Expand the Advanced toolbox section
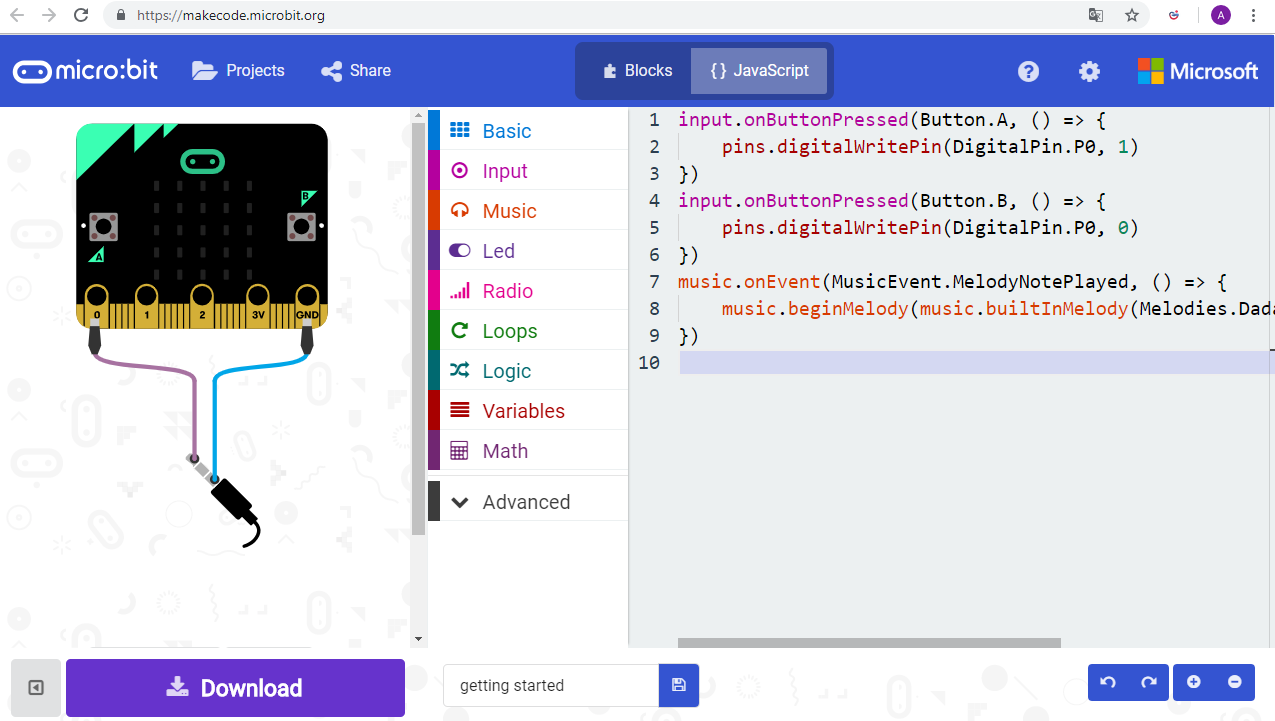This screenshot has height=721, width=1275. pyautogui.click(x=528, y=501)
